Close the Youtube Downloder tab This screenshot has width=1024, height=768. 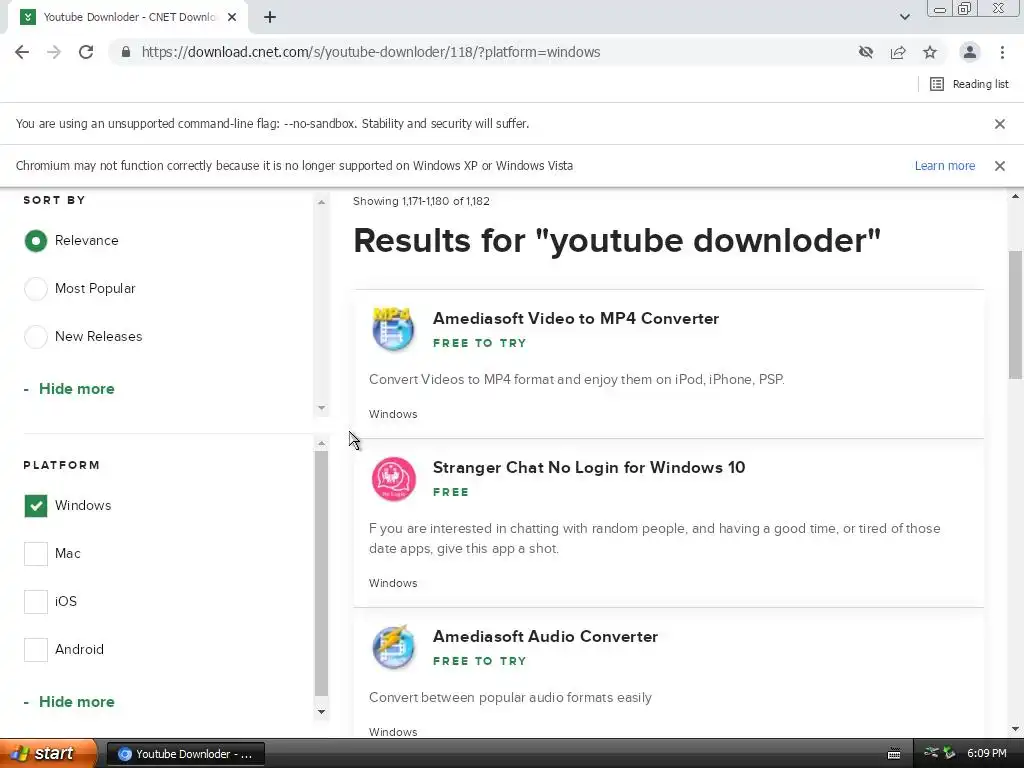point(232,17)
